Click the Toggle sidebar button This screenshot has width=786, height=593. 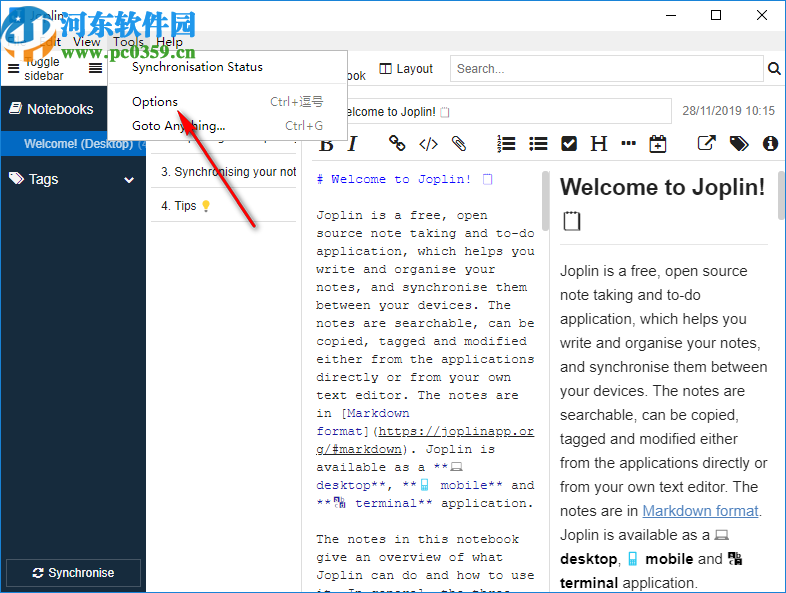pyautogui.click(x=36, y=69)
